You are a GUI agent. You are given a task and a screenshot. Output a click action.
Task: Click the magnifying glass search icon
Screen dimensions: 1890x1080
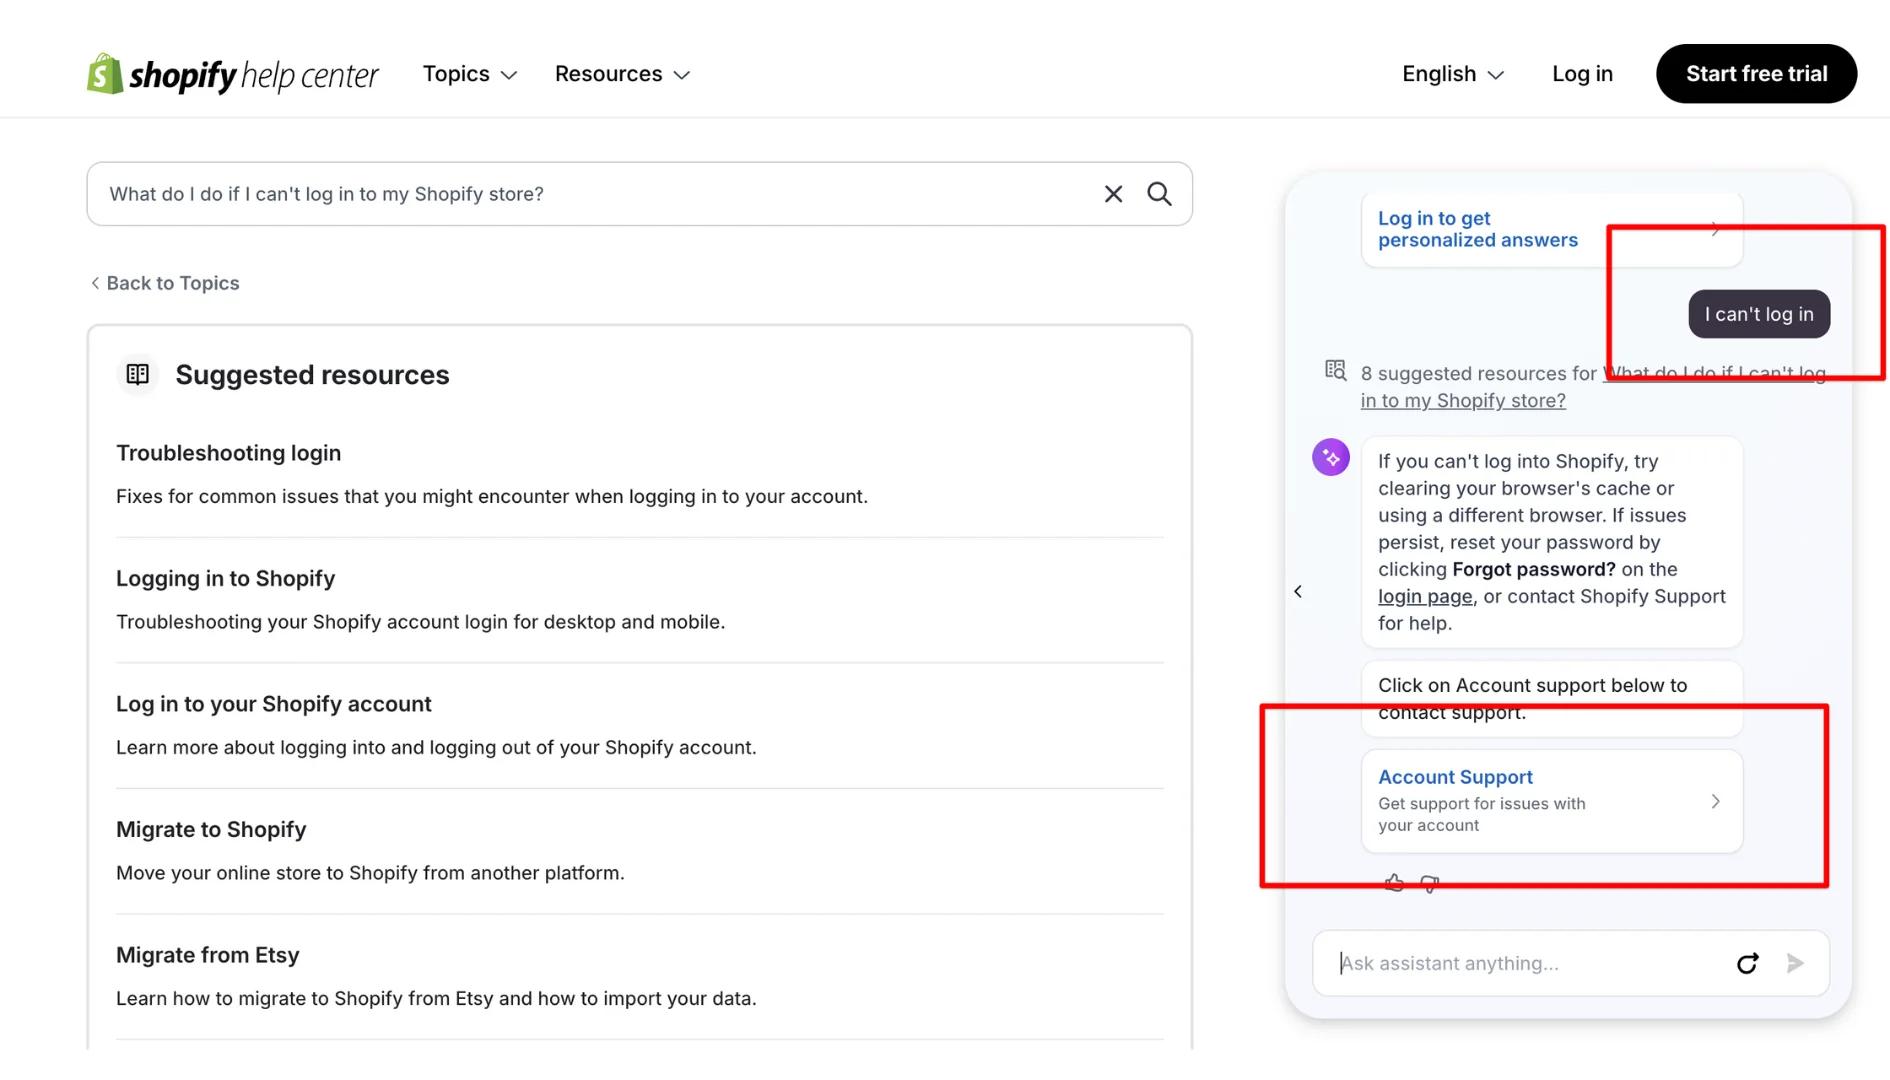point(1159,194)
